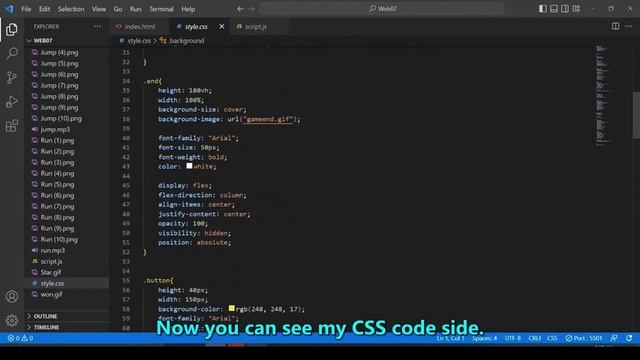Viewport: 640px width, 360px height.
Task: Toggle the secondary side bar layout icon
Action: 565,9
